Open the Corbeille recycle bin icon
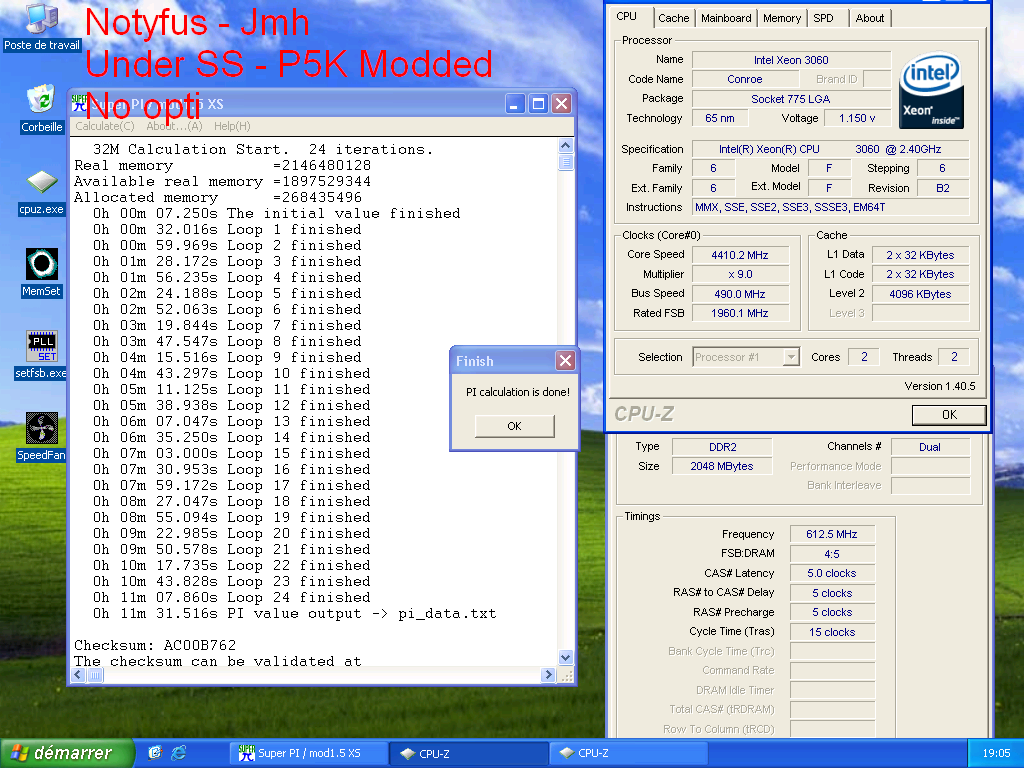Image resolution: width=1024 pixels, height=768 pixels. [x=42, y=108]
